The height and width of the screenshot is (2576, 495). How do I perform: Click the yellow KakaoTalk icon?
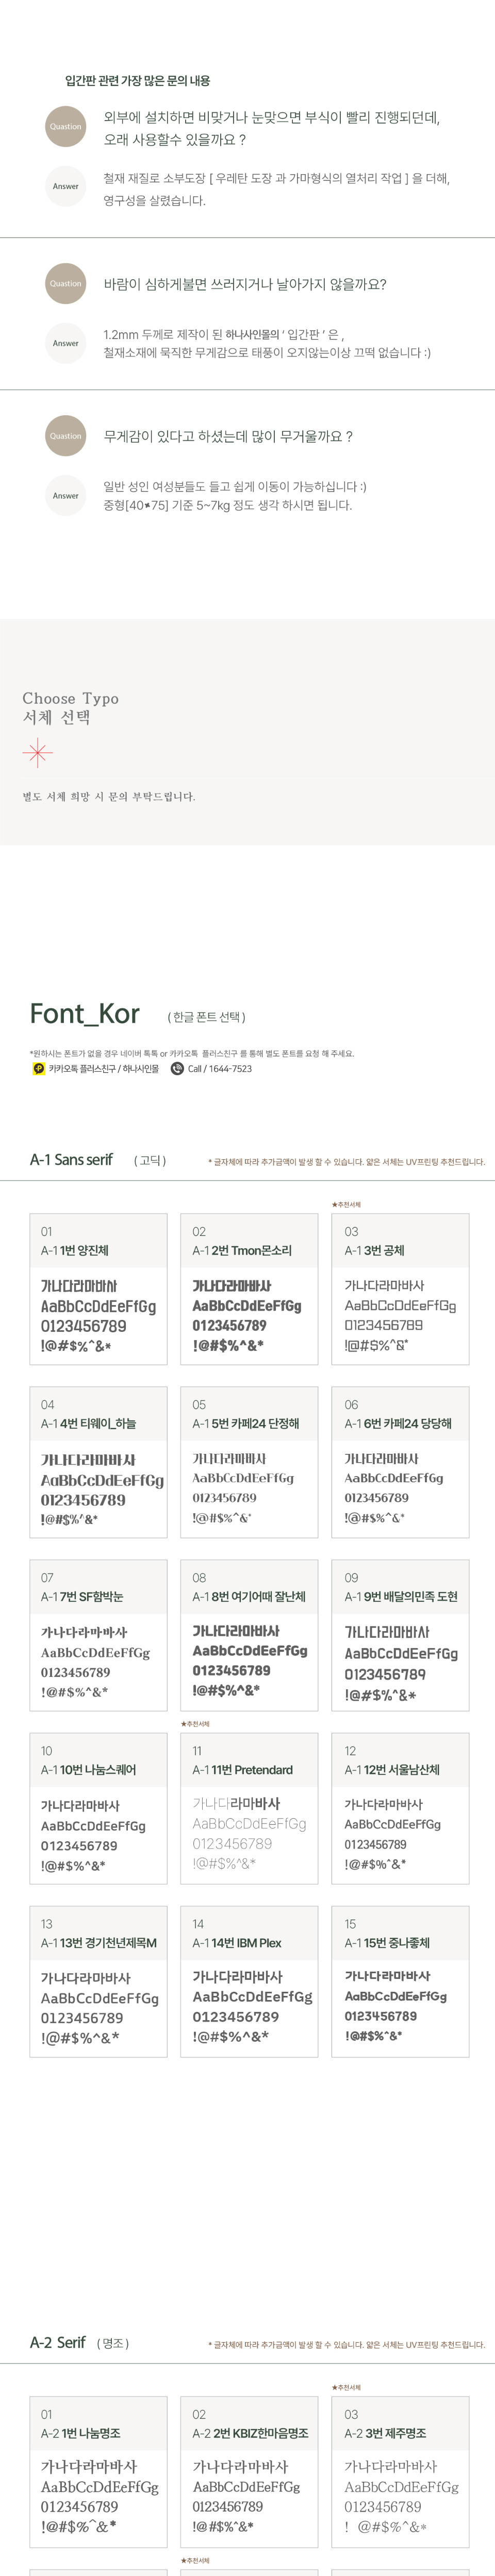(x=39, y=1069)
